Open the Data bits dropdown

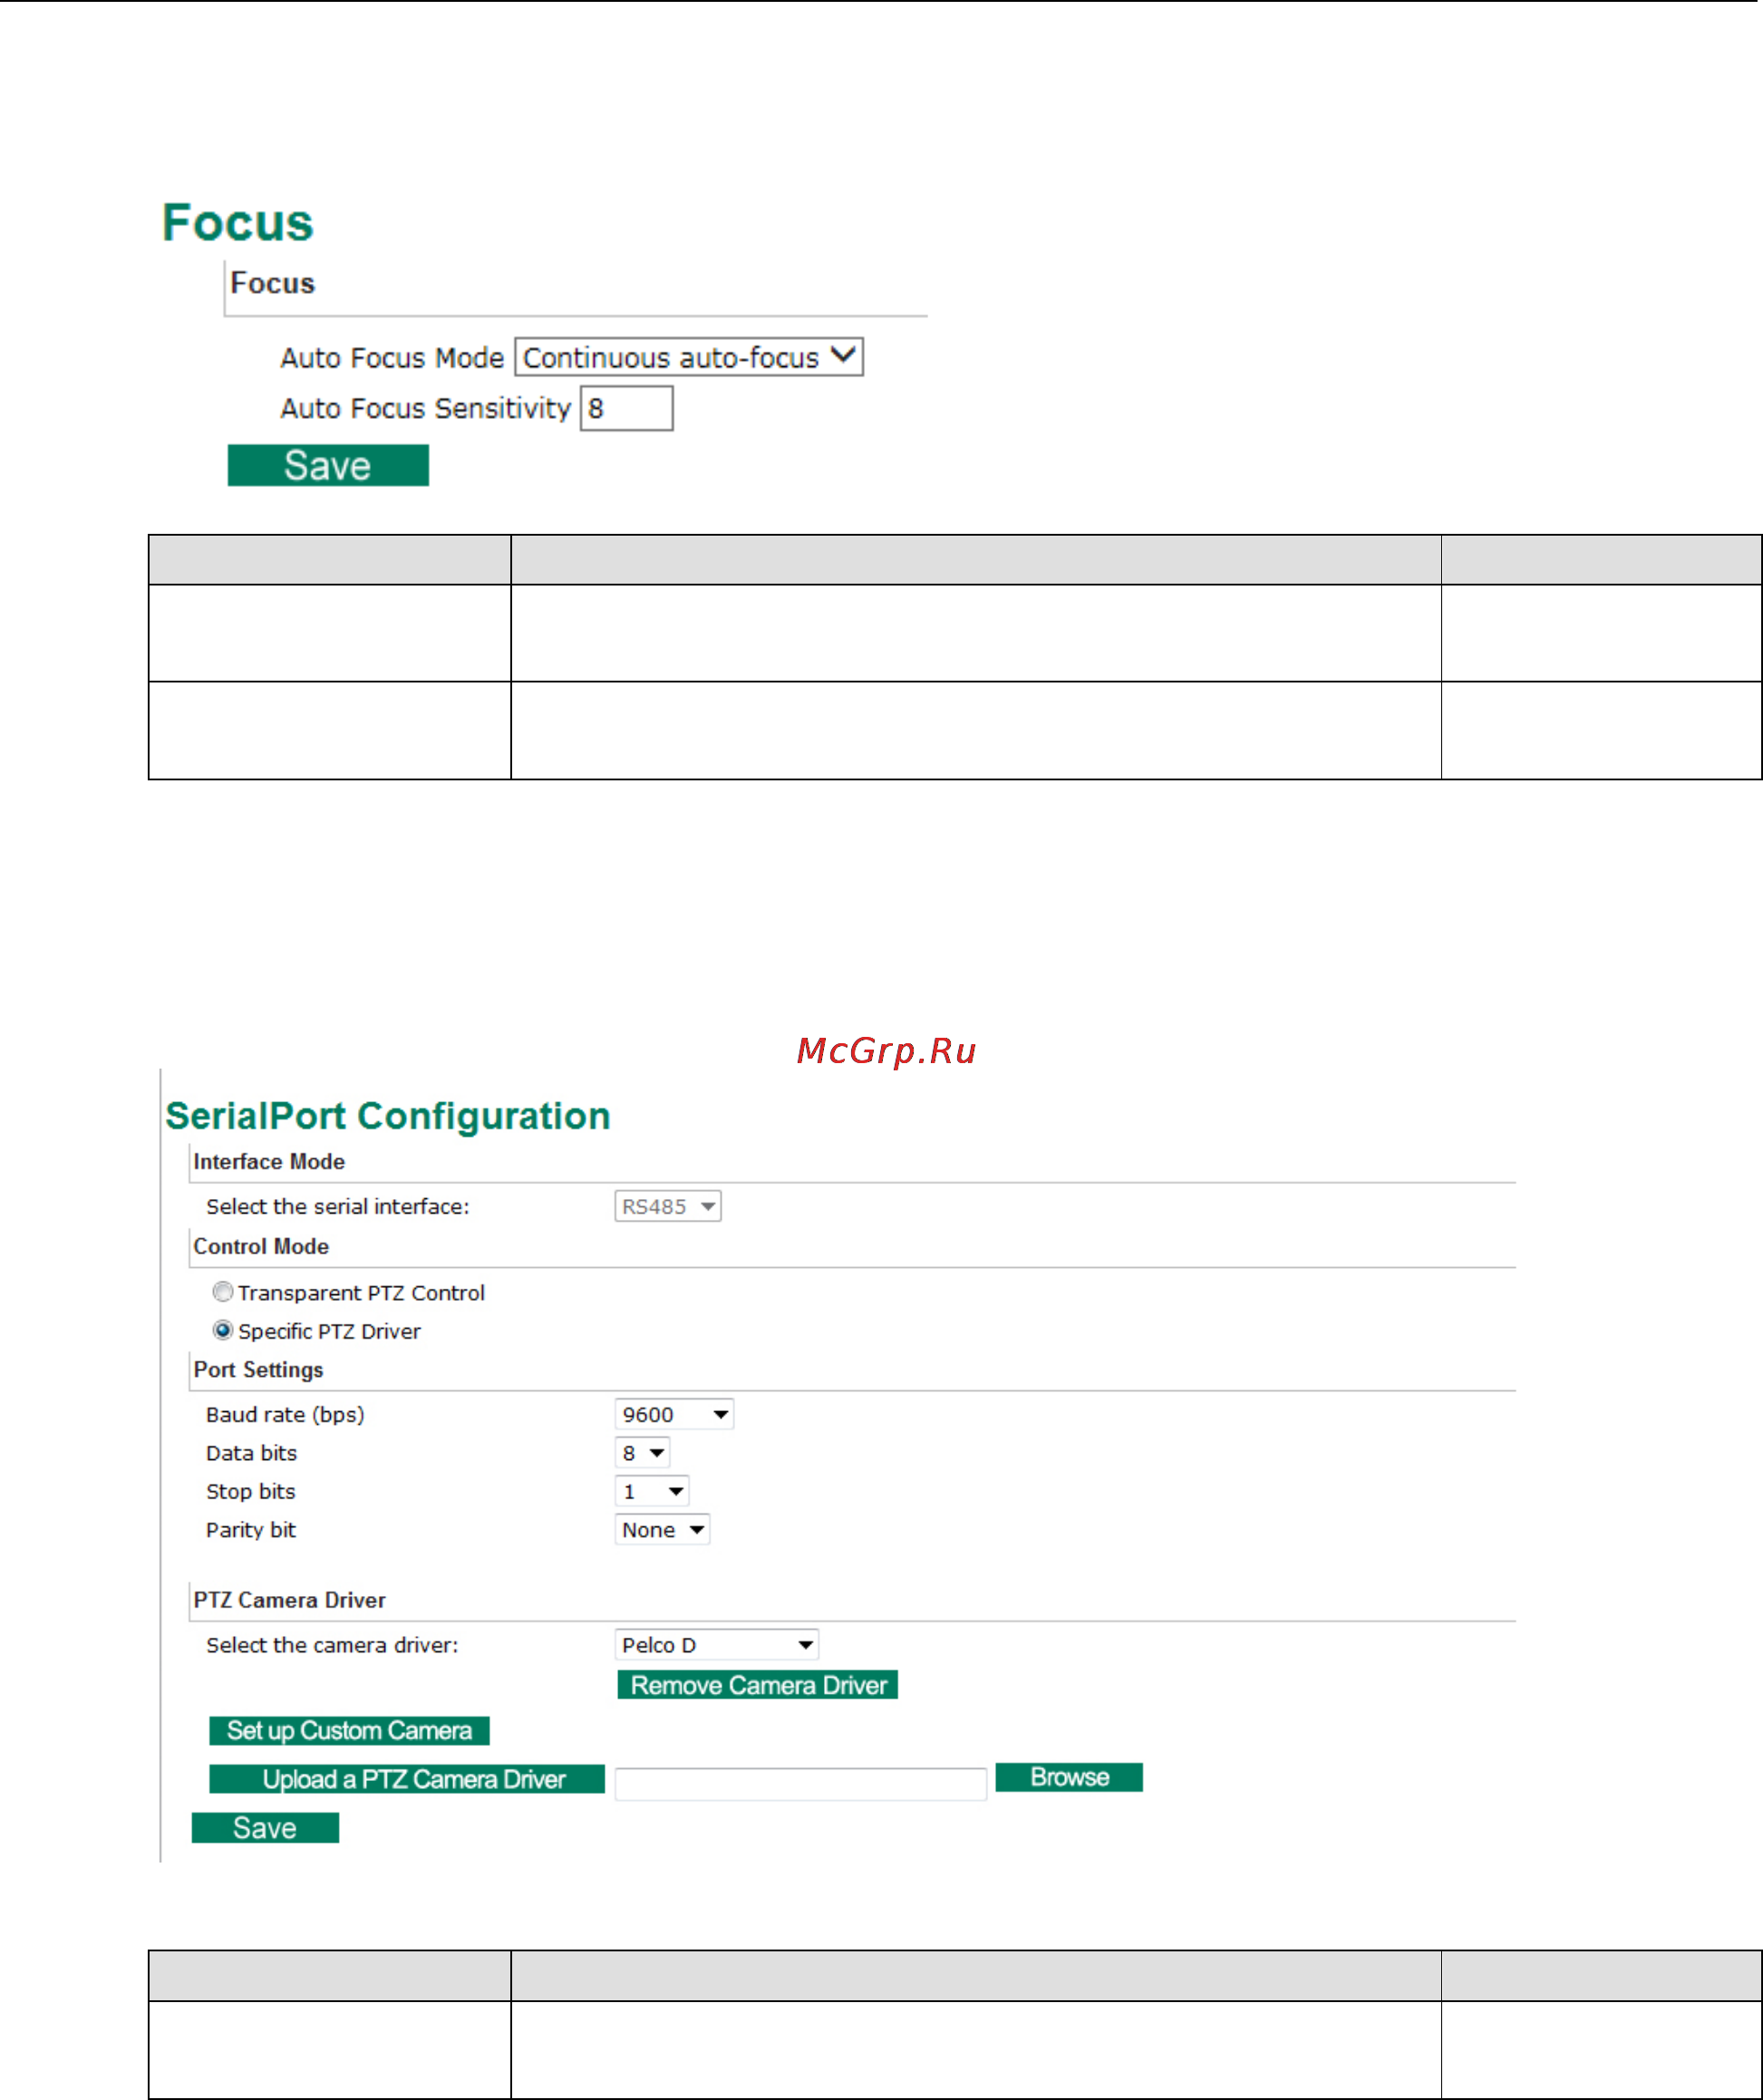641,1452
